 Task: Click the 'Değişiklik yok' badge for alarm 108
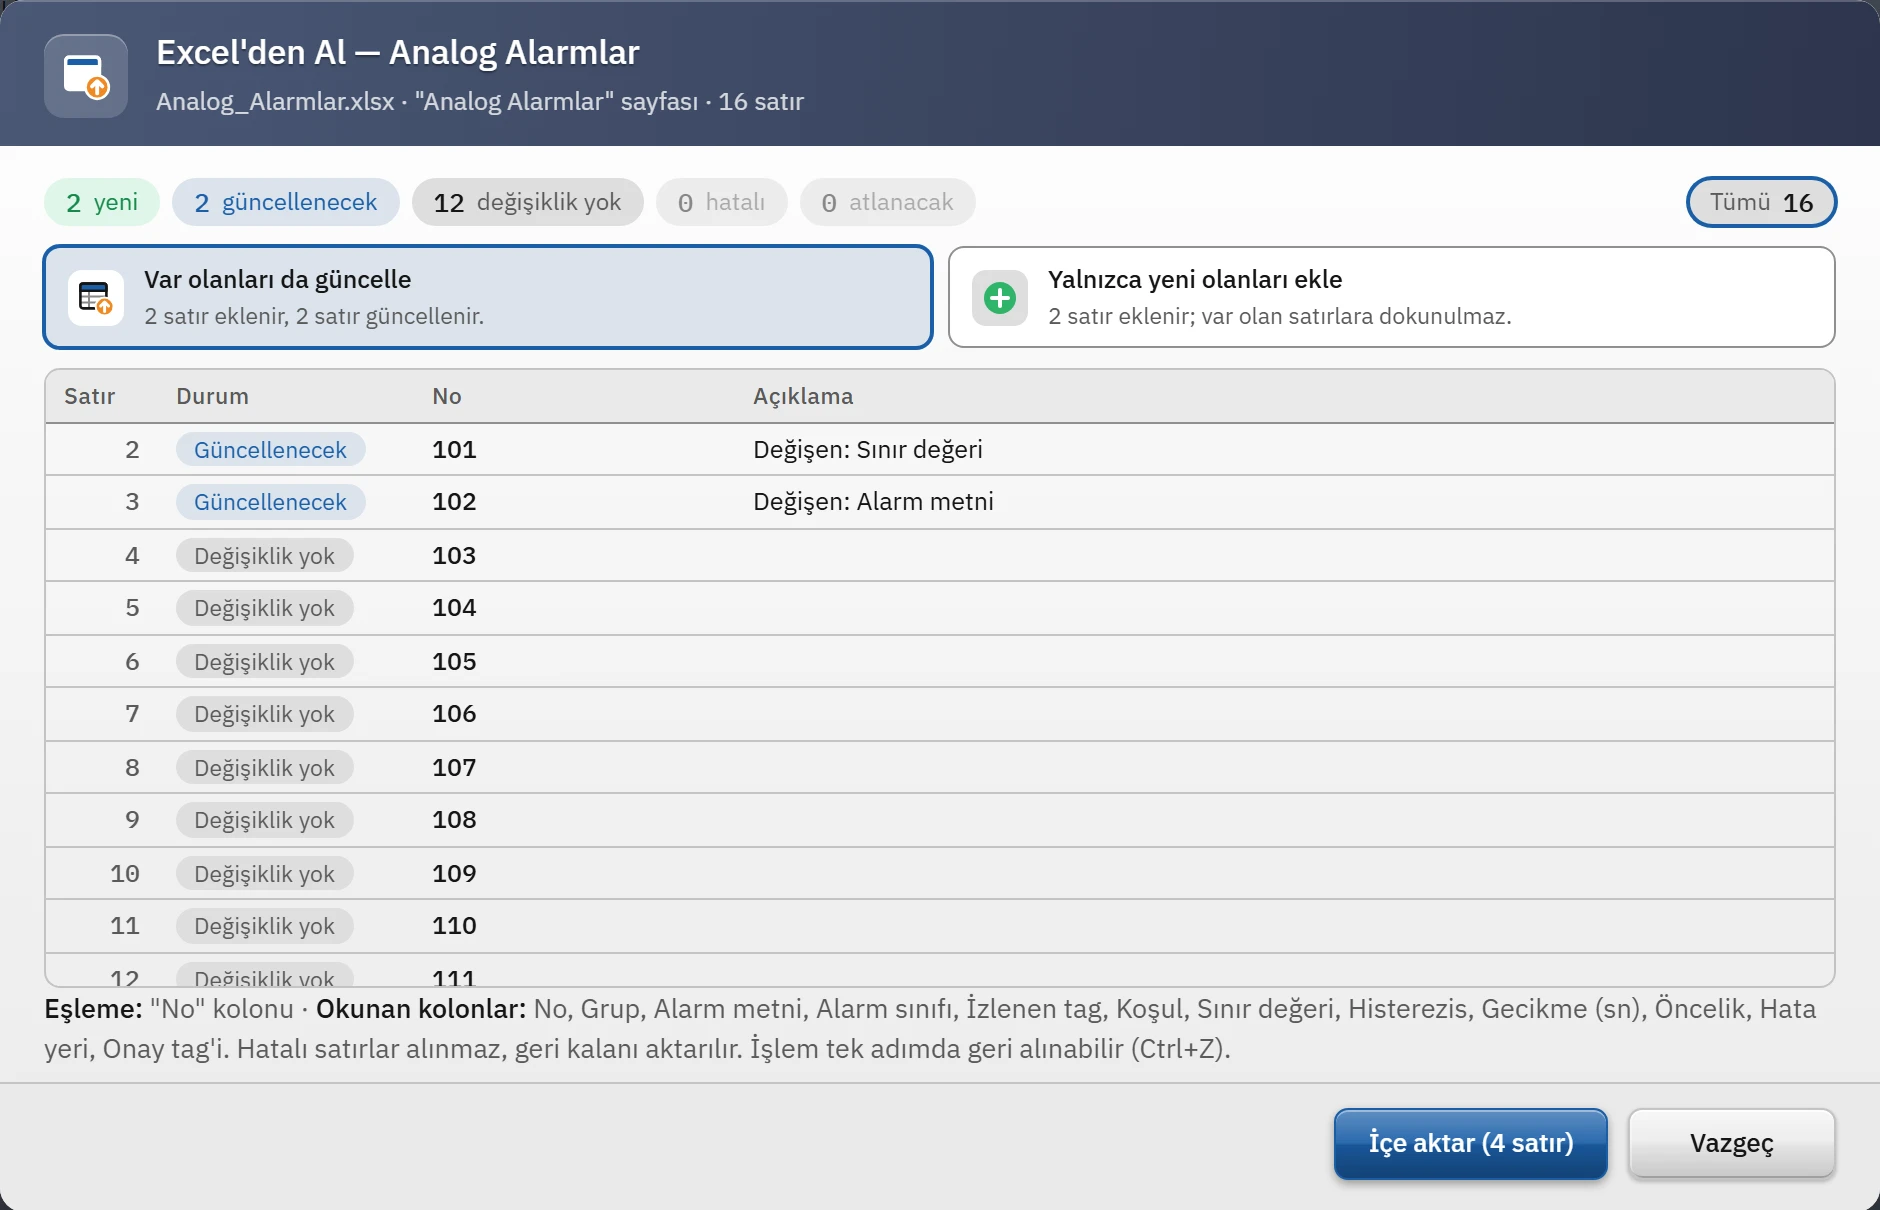pos(265,820)
